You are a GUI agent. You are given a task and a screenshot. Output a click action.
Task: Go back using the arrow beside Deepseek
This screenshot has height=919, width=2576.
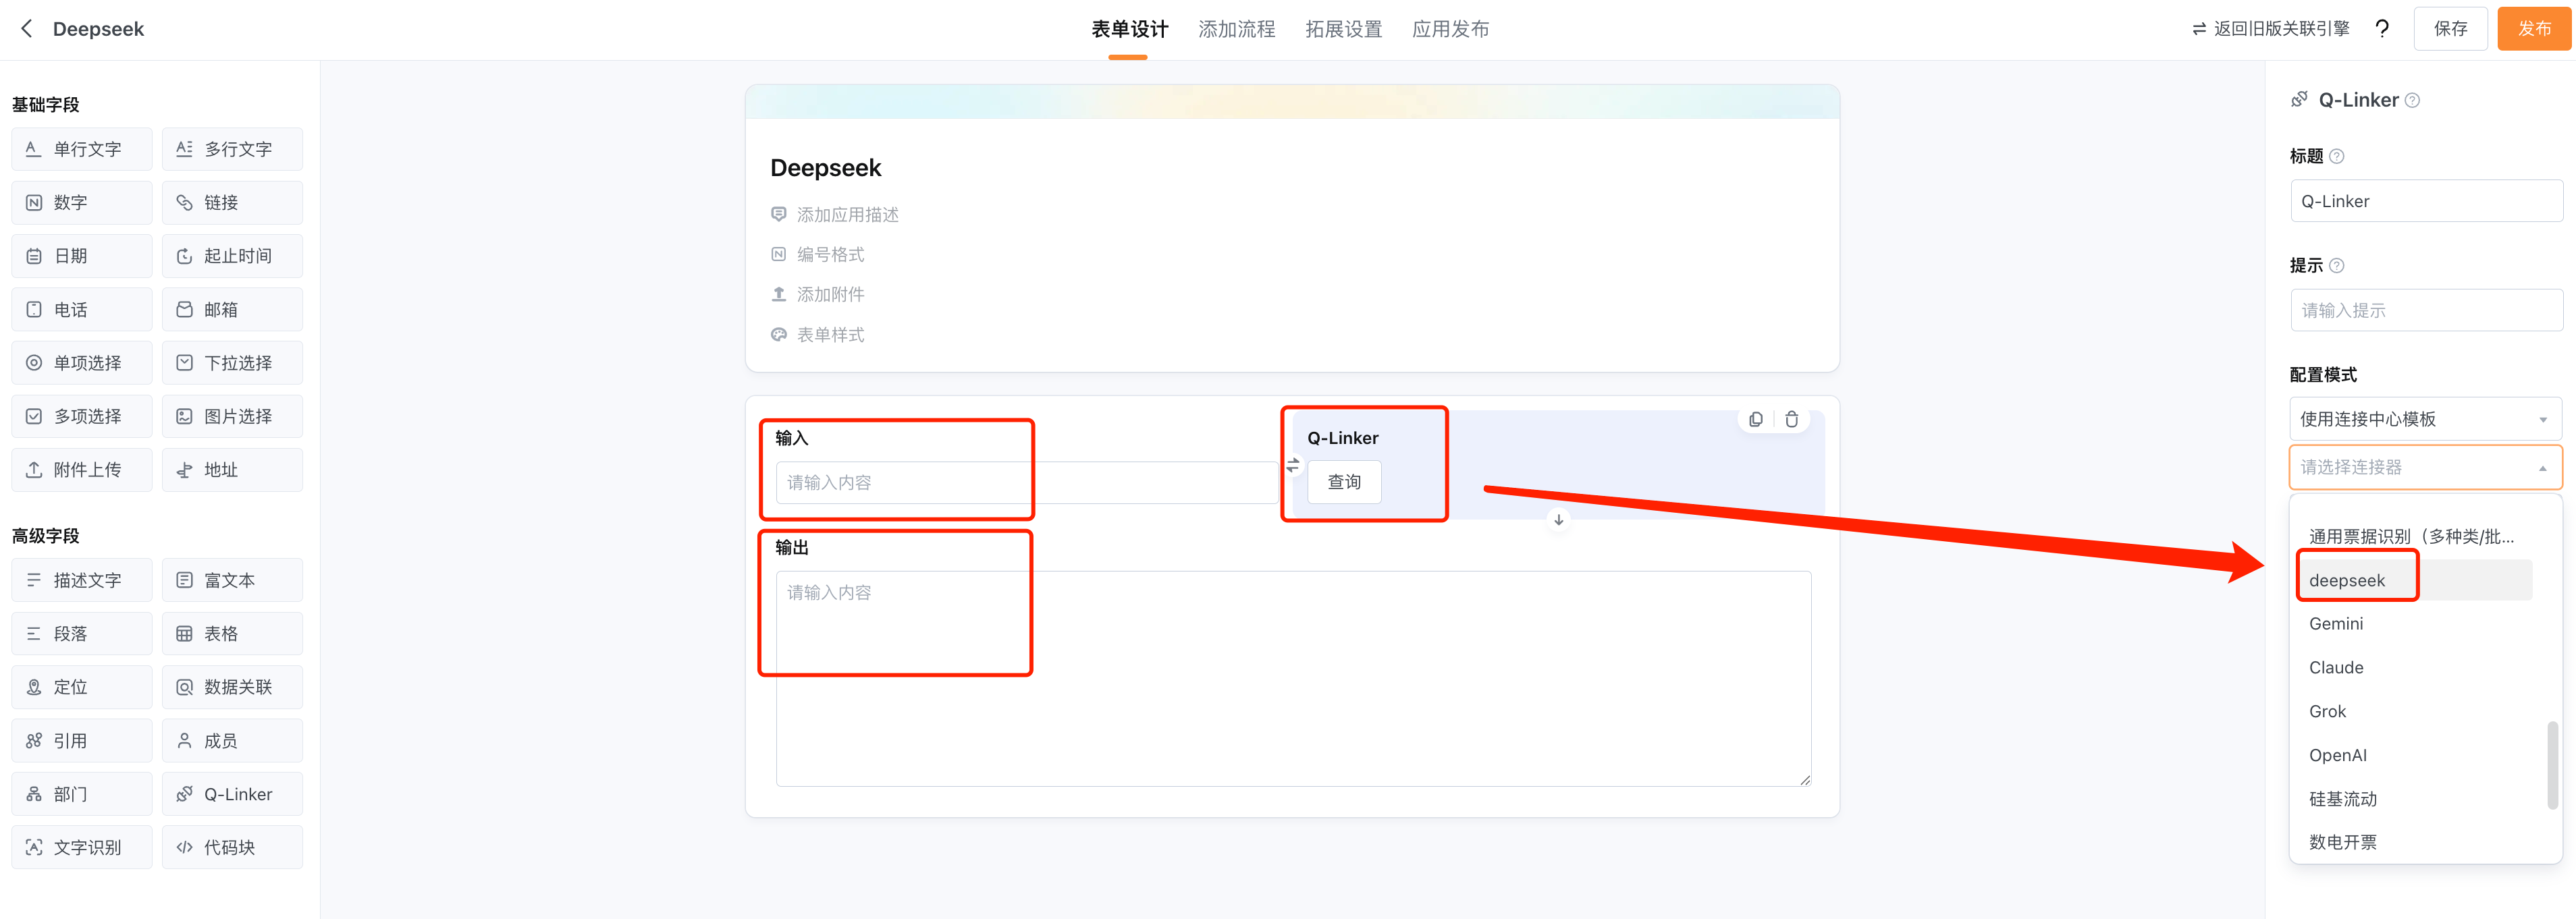(x=27, y=29)
